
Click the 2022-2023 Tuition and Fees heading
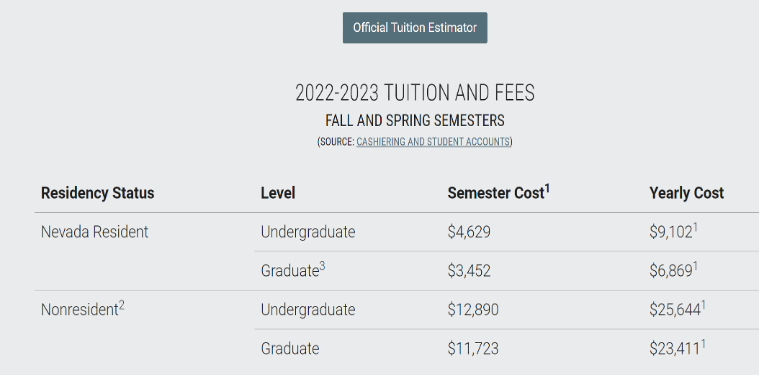[415, 93]
